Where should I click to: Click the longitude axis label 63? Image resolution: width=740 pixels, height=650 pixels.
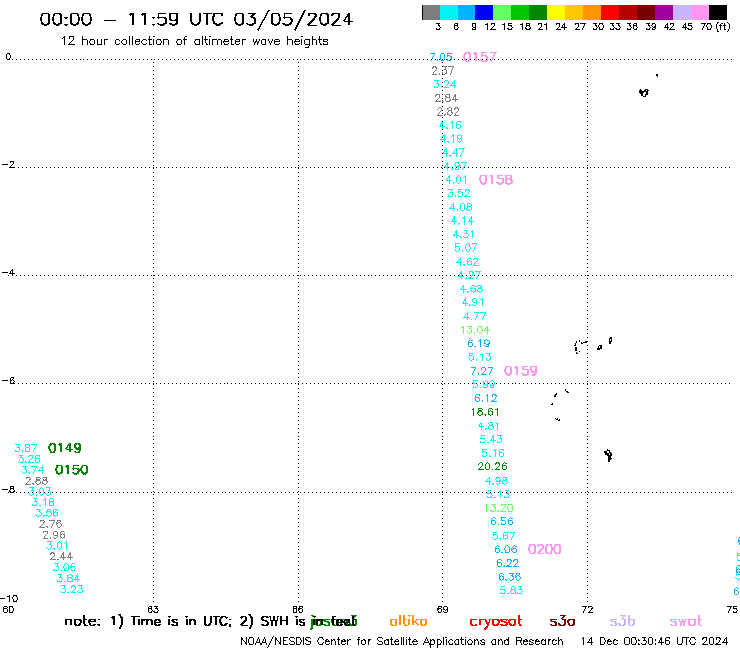click(x=153, y=609)
